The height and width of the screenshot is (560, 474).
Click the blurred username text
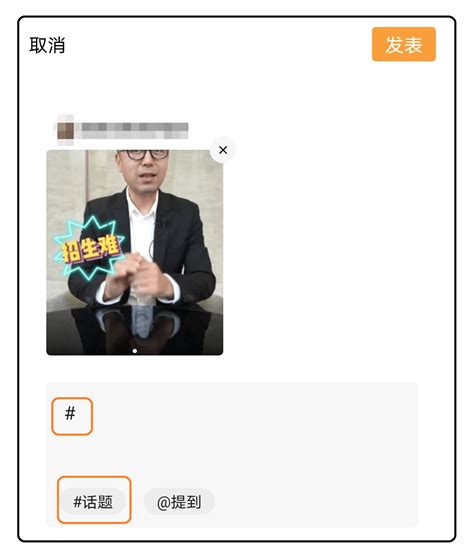click(135, 130)
